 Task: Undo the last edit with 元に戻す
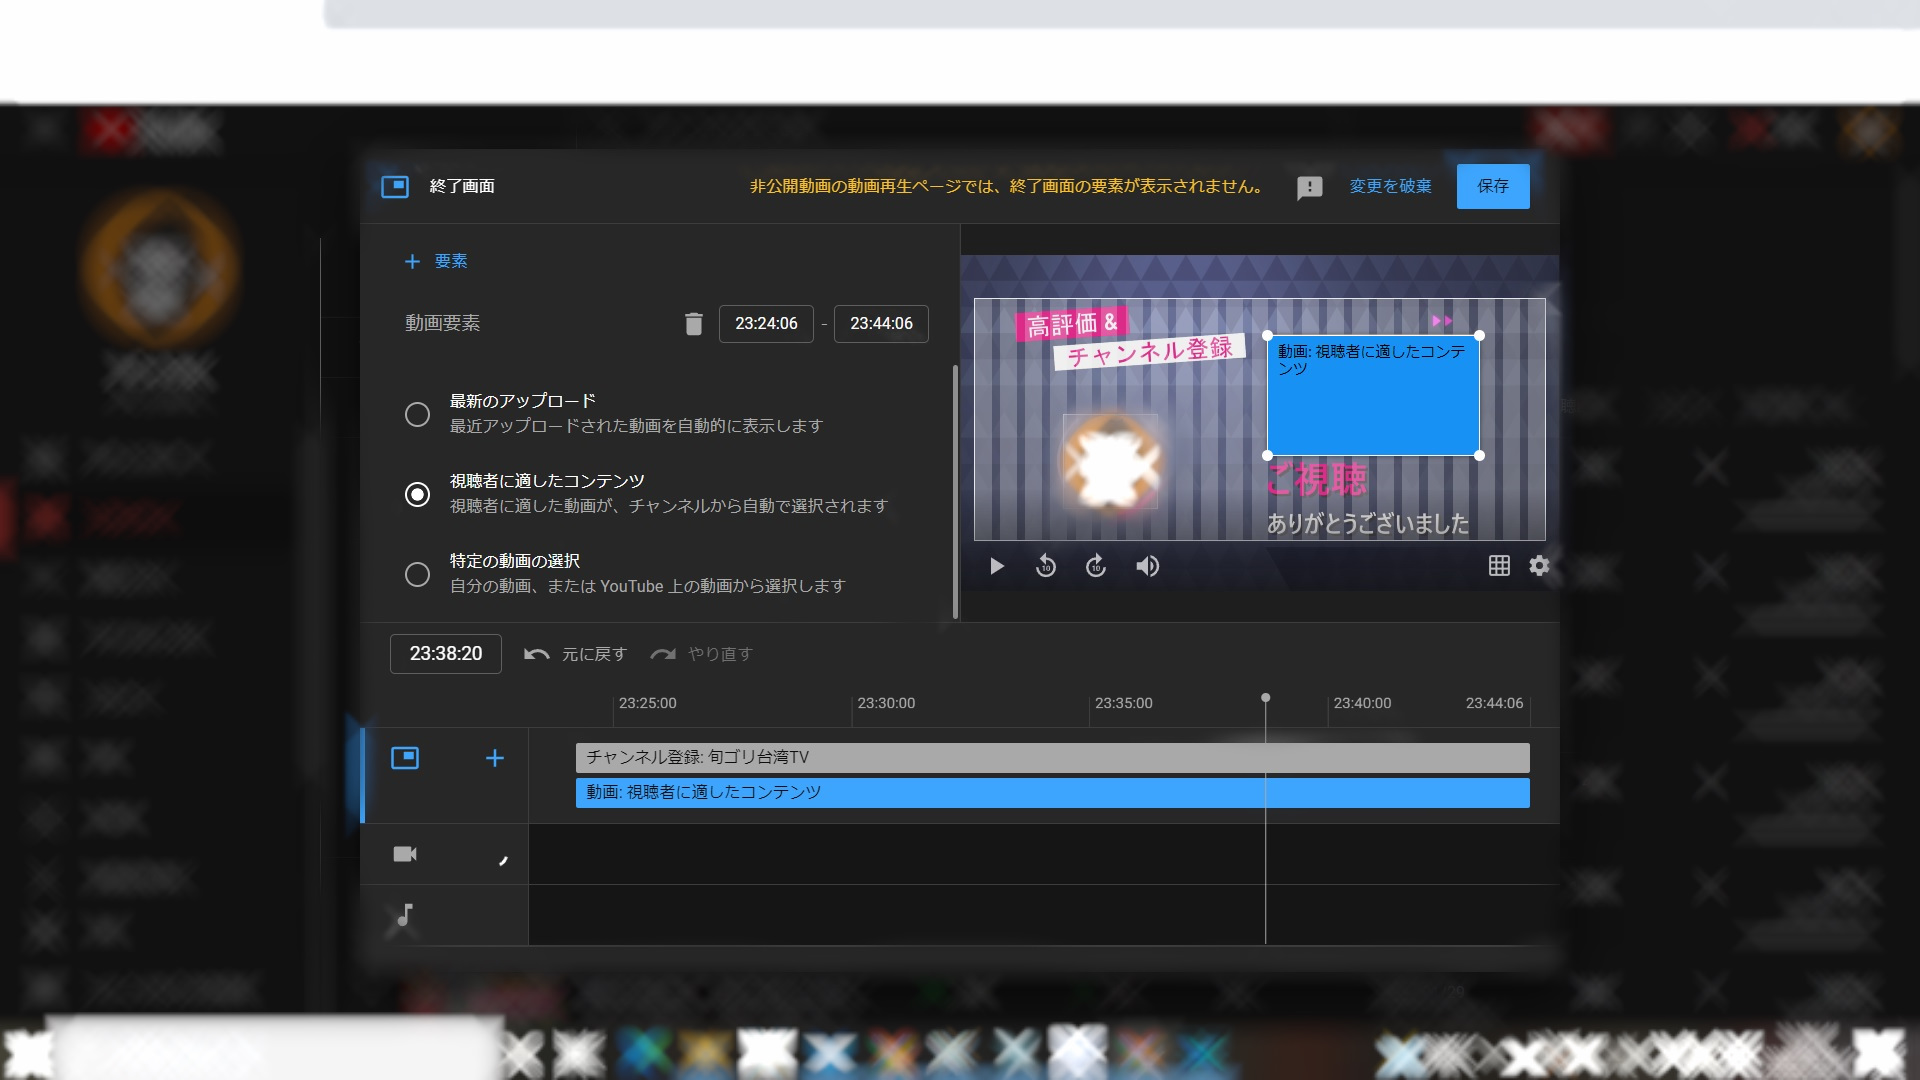pos(575,653)
